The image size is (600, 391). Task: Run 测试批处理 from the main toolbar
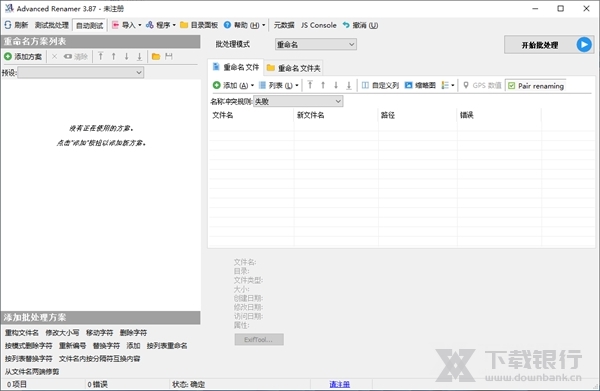(x=52, y=25)
